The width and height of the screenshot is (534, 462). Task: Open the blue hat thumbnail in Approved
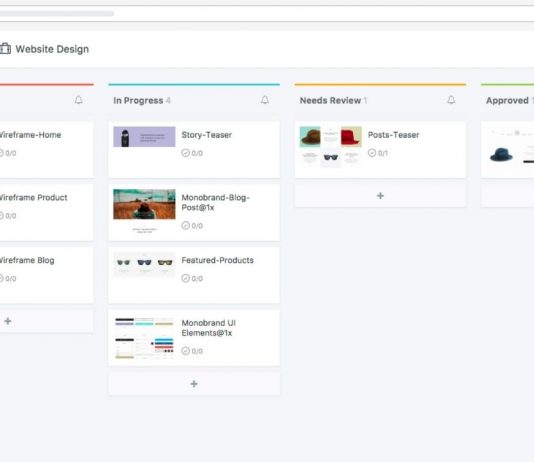[510, 147]
